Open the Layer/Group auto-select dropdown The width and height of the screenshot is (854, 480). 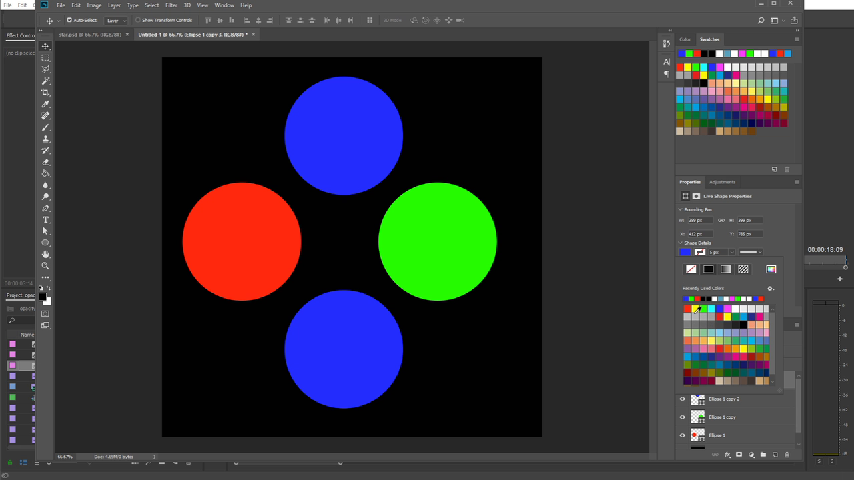(x=115, y=20)
